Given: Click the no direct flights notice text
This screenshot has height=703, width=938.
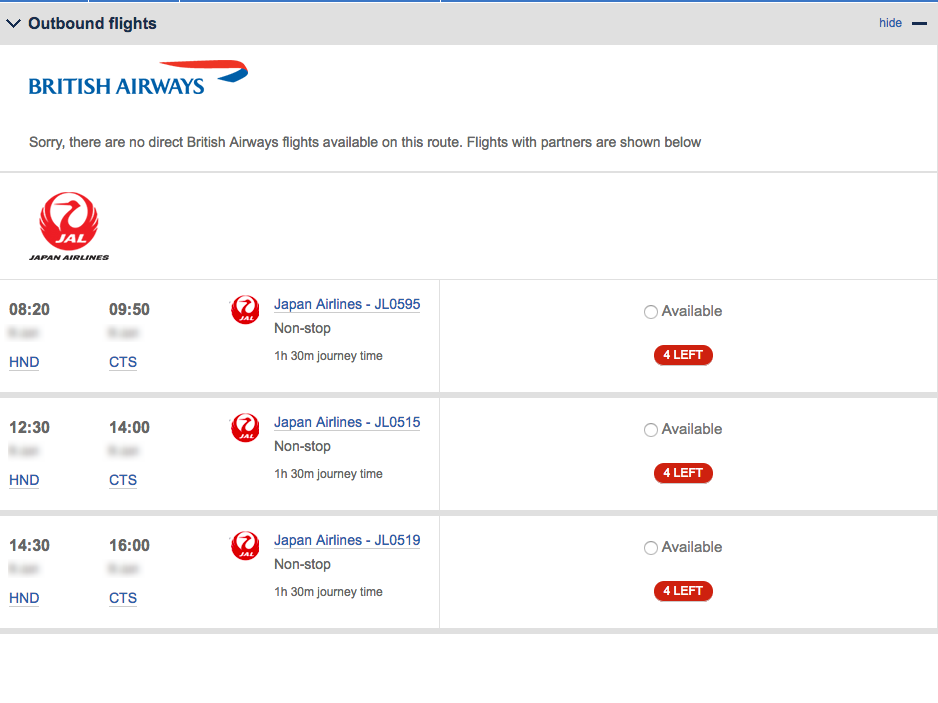Looking at the screenshot, I should click(365, 142).
